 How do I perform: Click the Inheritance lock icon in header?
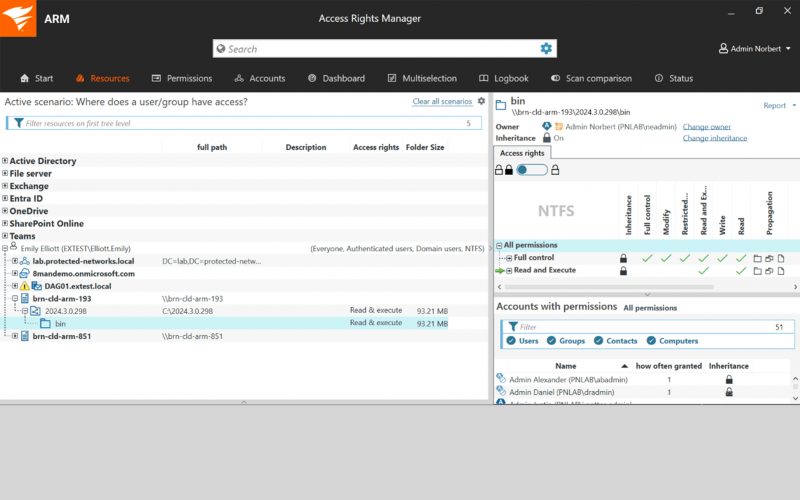(547, 138)
